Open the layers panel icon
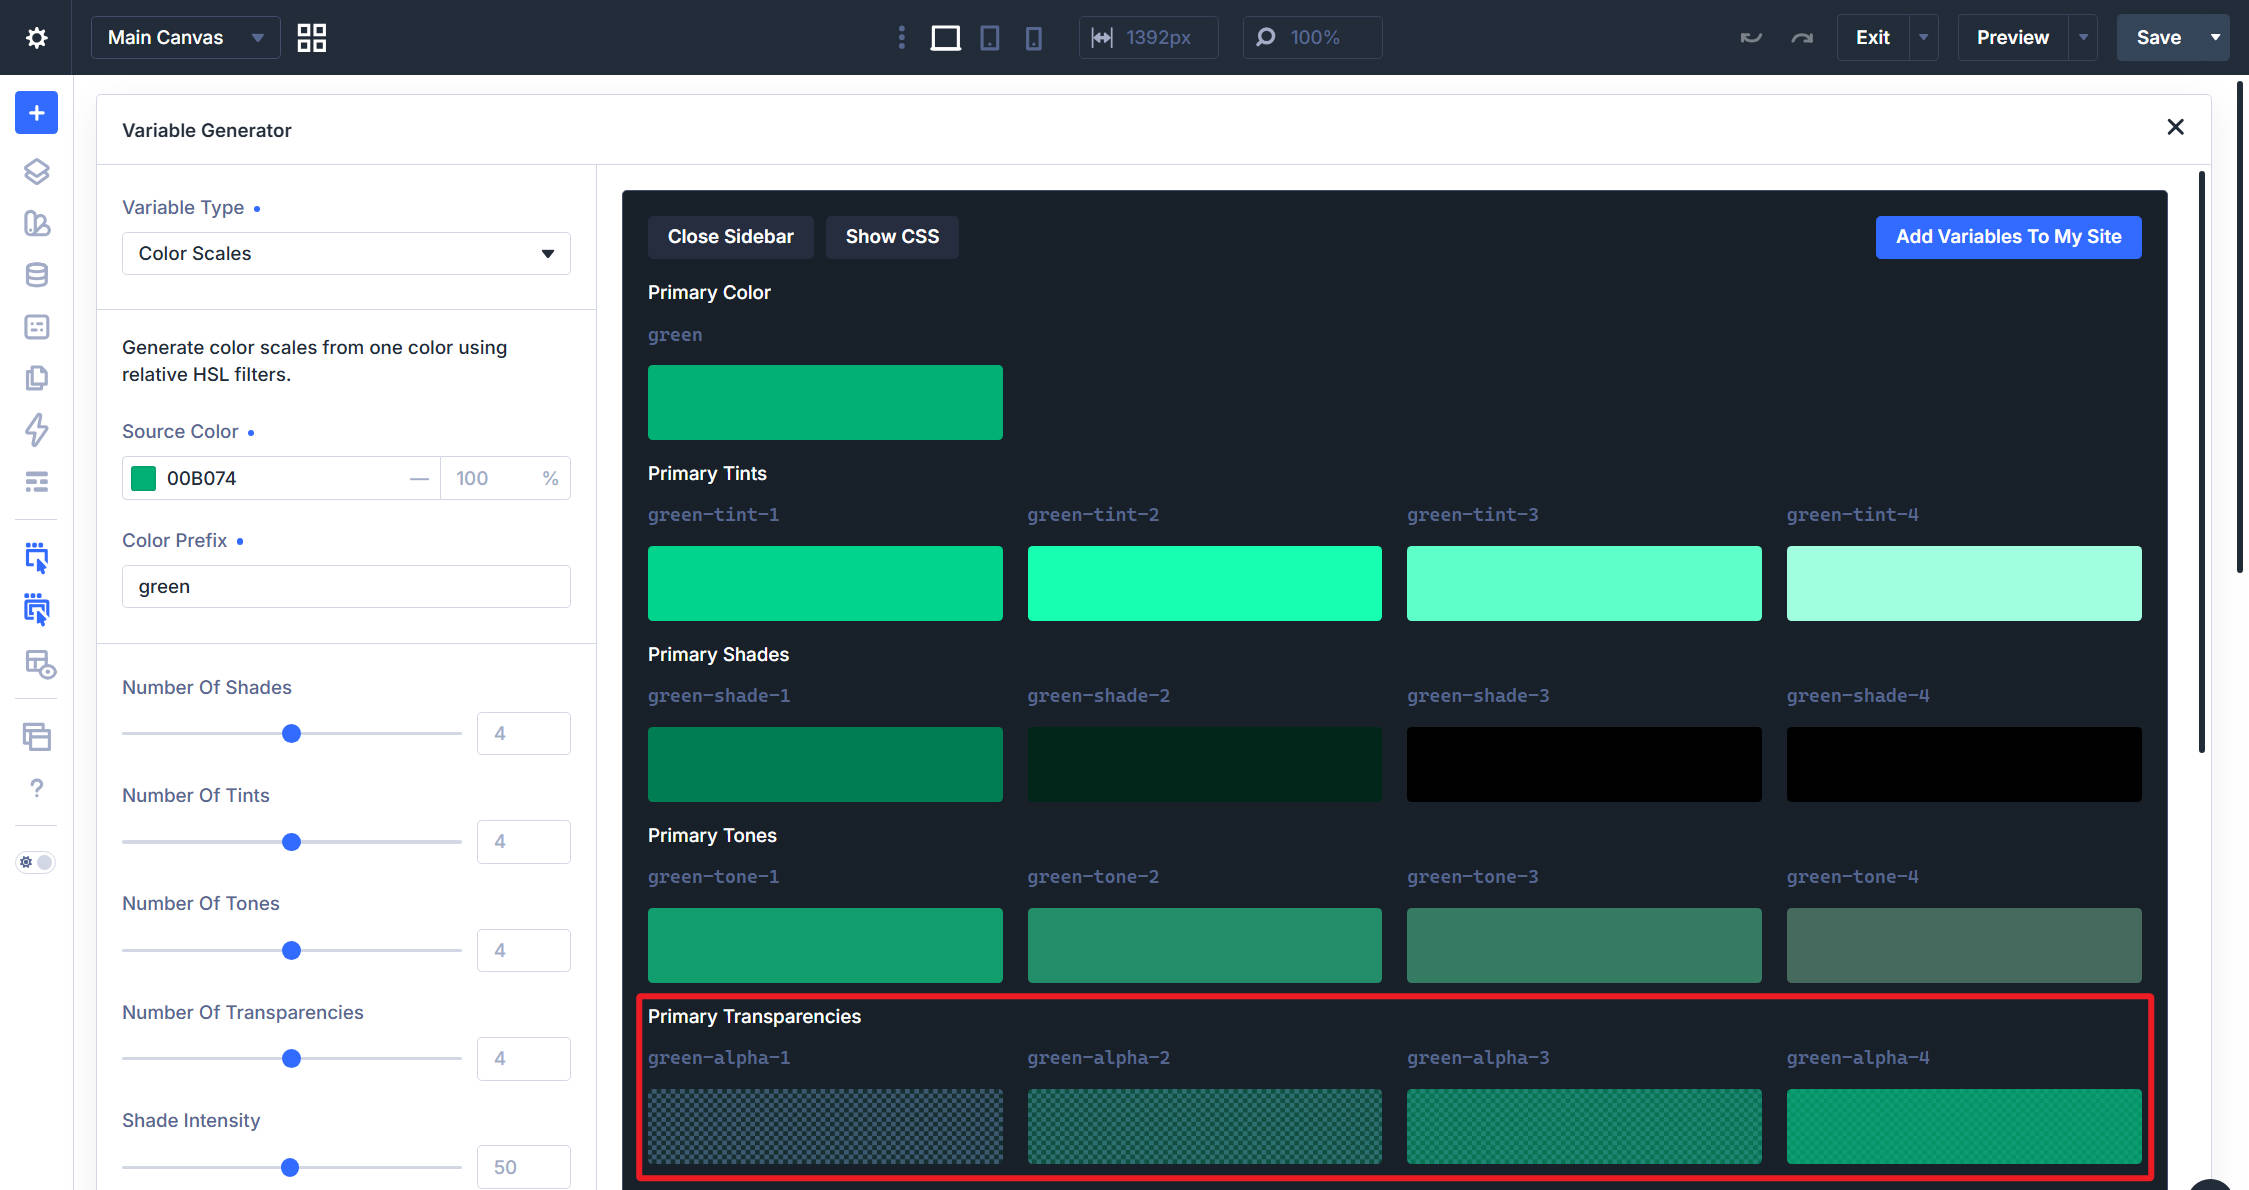The width and height of the screenshot is (2249, 1190). pos(36,172)
